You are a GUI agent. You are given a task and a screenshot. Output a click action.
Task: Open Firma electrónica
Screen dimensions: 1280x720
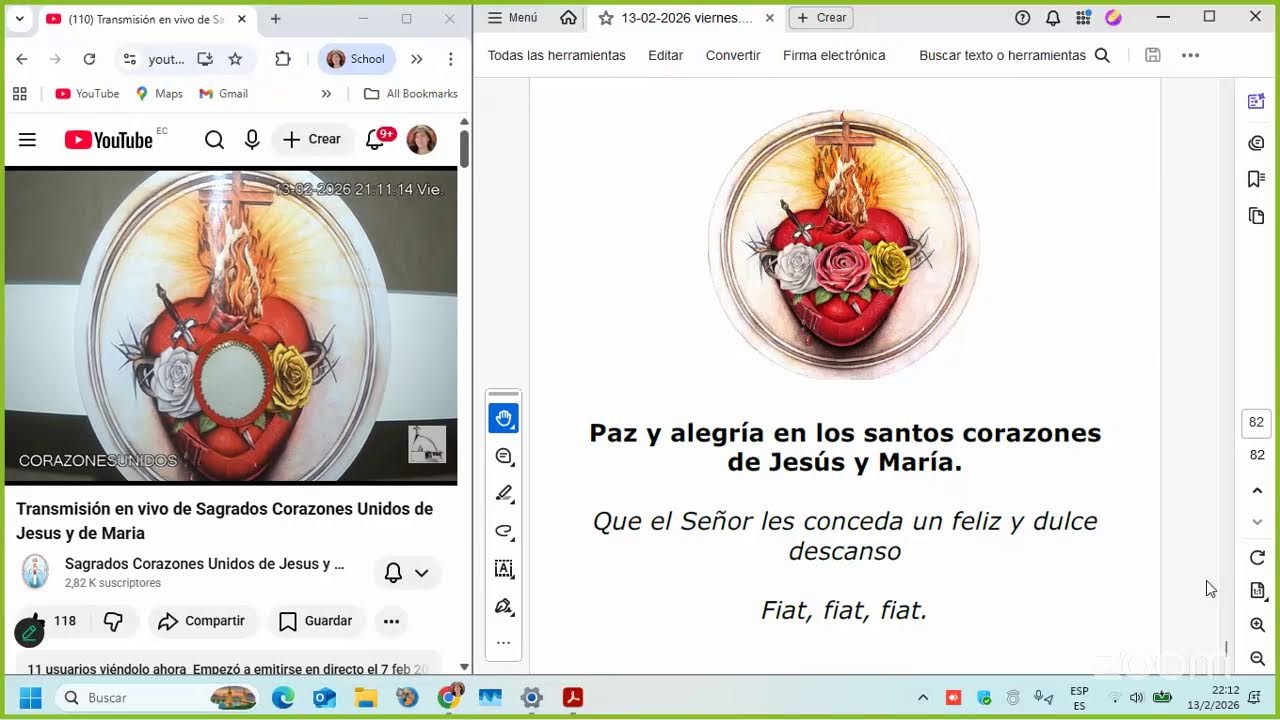(x=834, y=55)
